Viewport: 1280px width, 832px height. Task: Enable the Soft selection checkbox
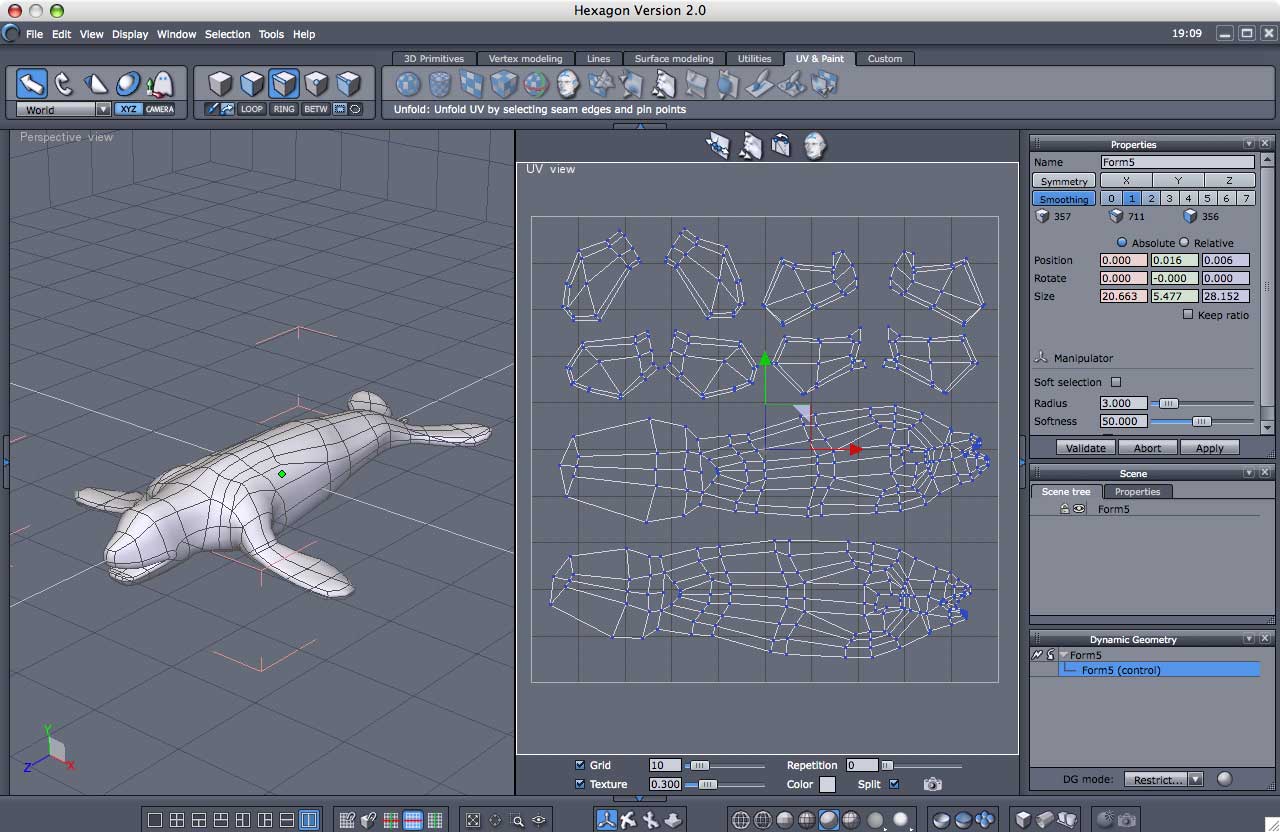1116,382
